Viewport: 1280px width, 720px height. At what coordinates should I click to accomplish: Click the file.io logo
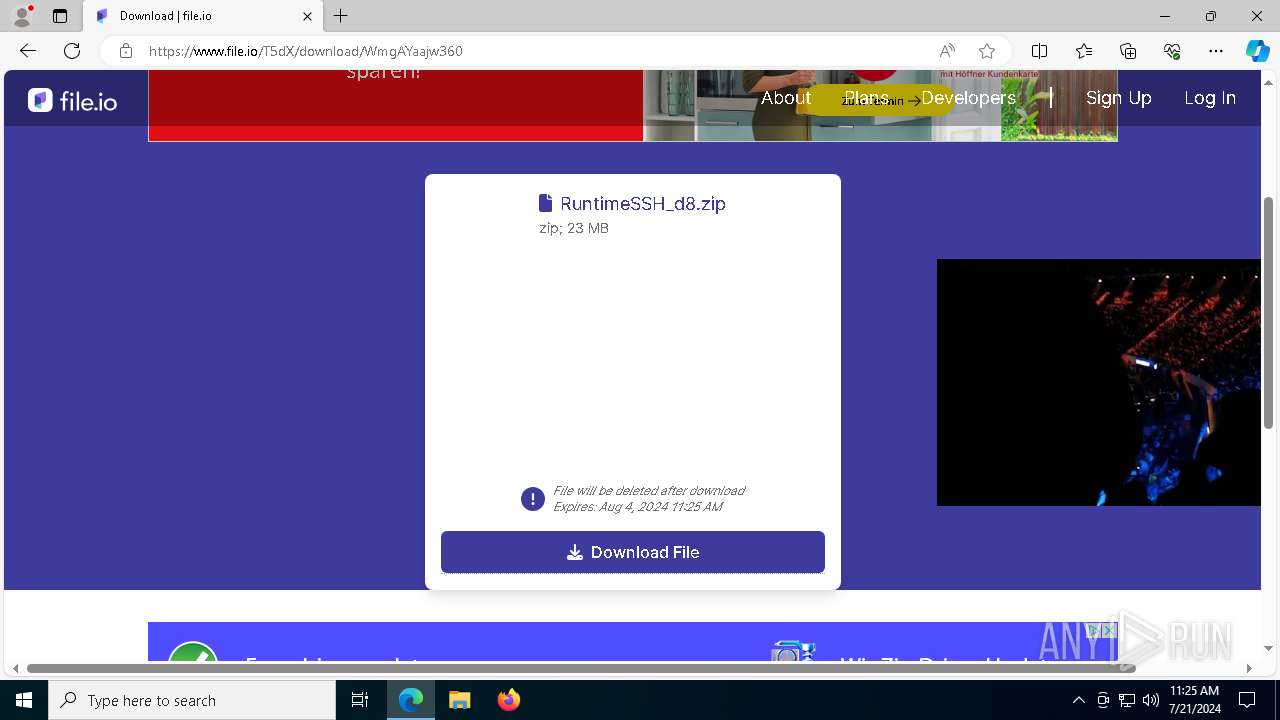pyautogui.click(x=72, y=100)
